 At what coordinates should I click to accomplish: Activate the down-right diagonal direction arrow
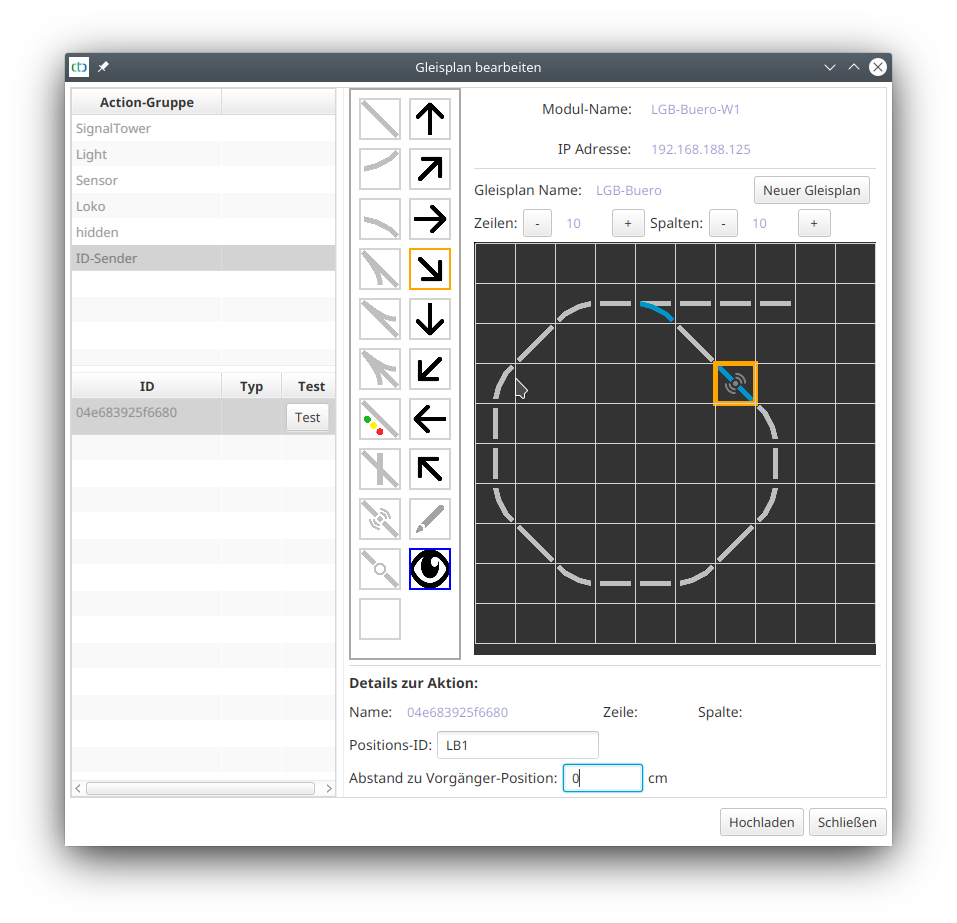[x=430, y=269]
